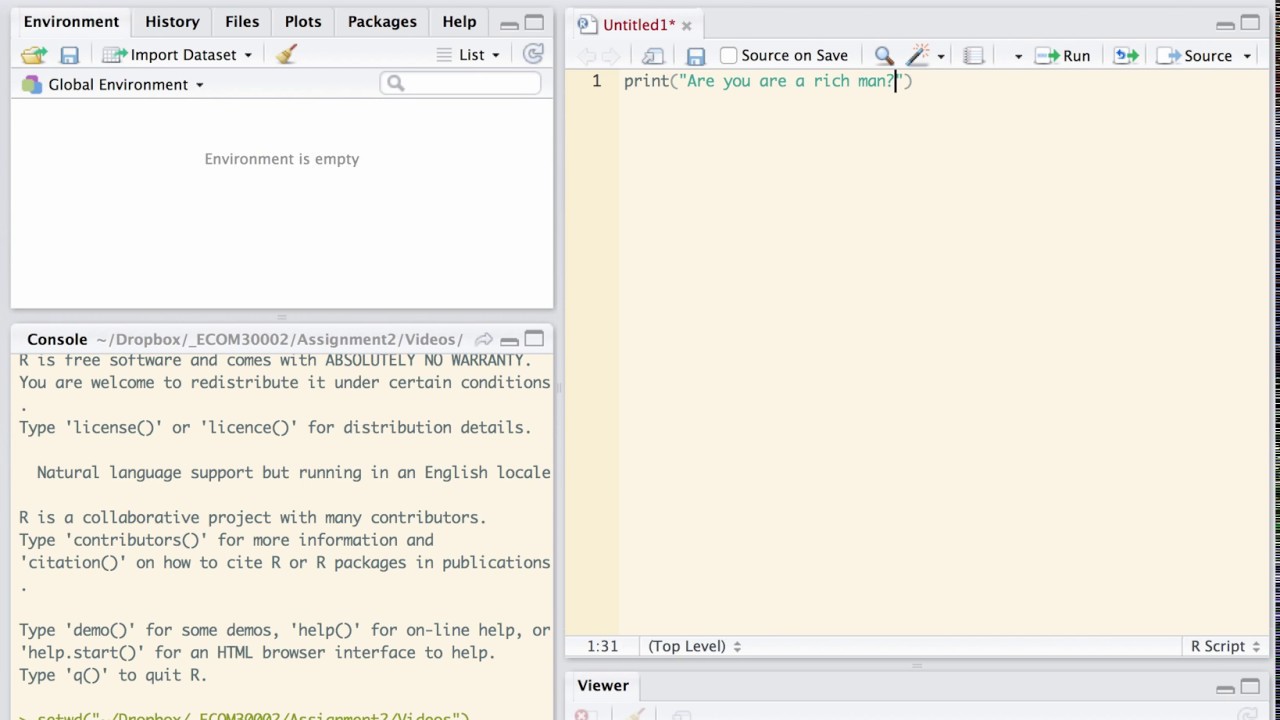Open the Import Dataset dropdown
Viewport: 1280px width, 720px height.
pos(248,56)
